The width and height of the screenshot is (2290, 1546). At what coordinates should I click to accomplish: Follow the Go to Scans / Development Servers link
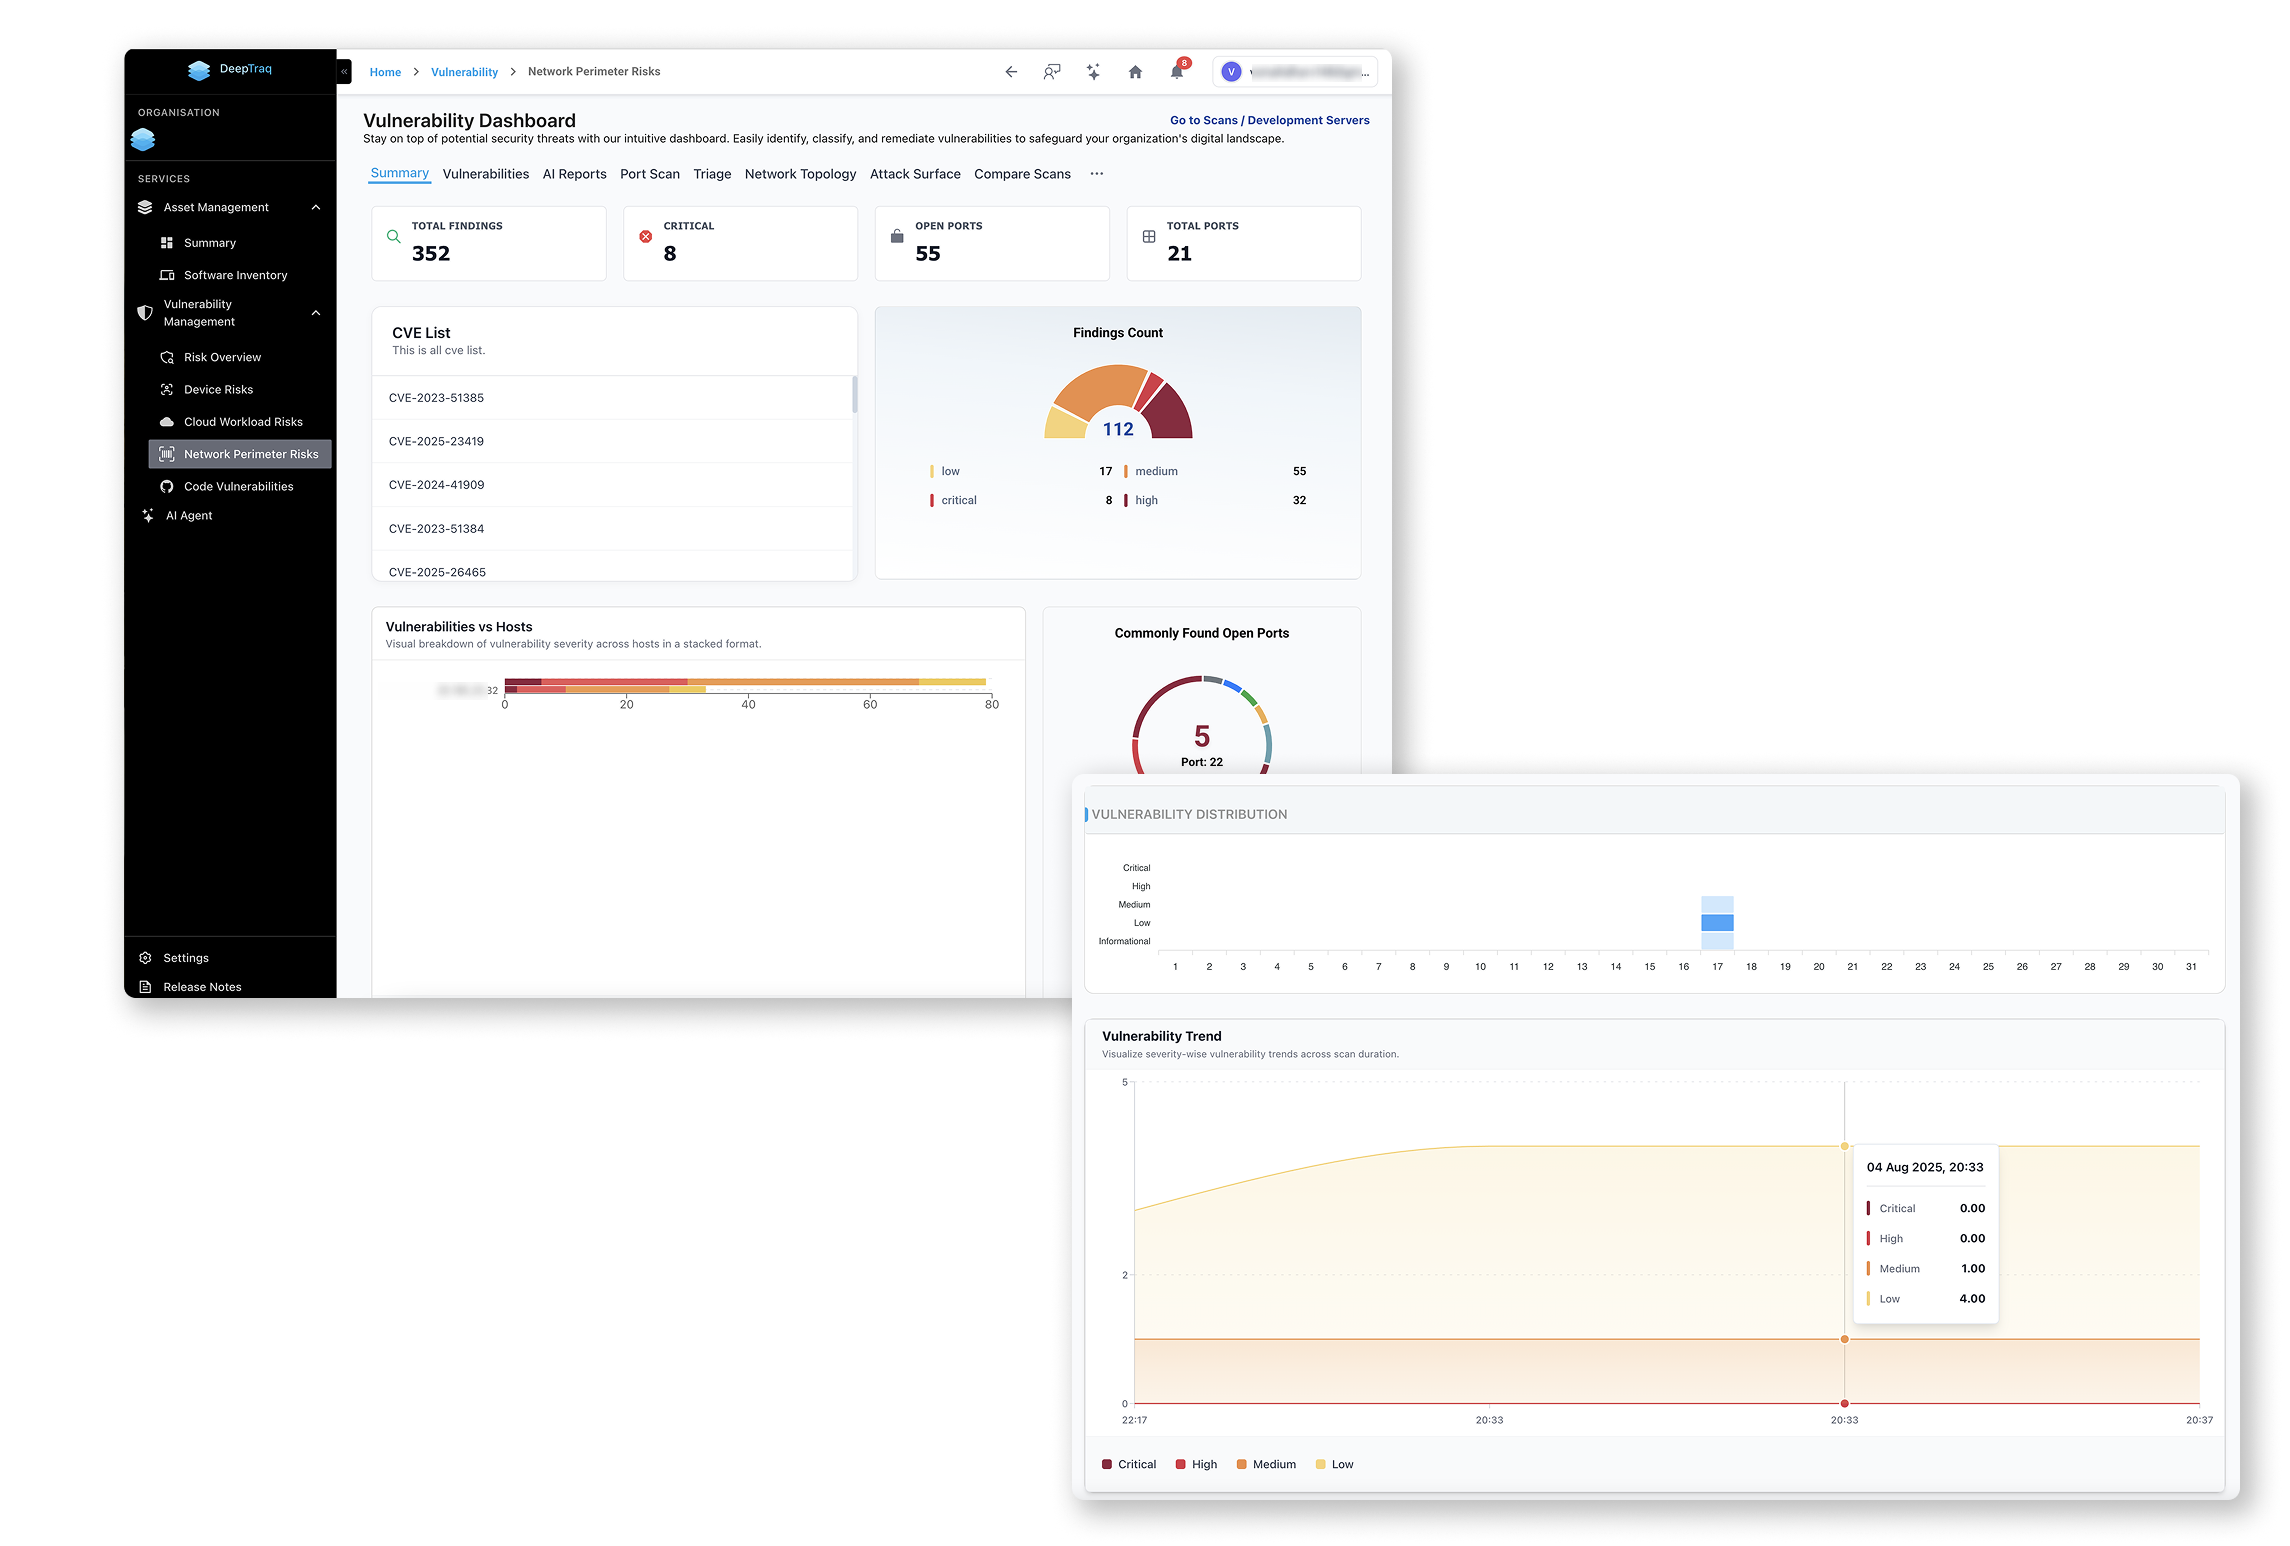click(1269, 120)
